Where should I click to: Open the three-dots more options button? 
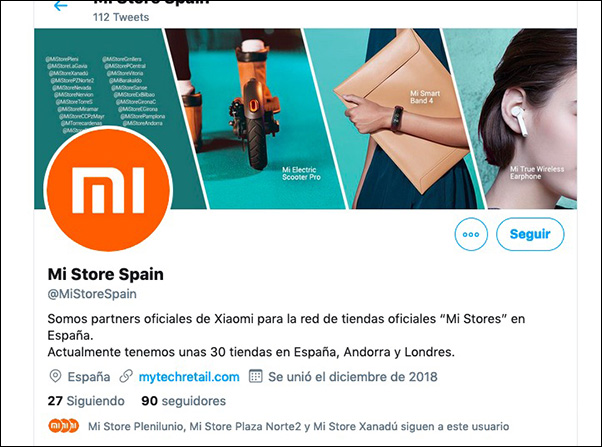[471, 234]
